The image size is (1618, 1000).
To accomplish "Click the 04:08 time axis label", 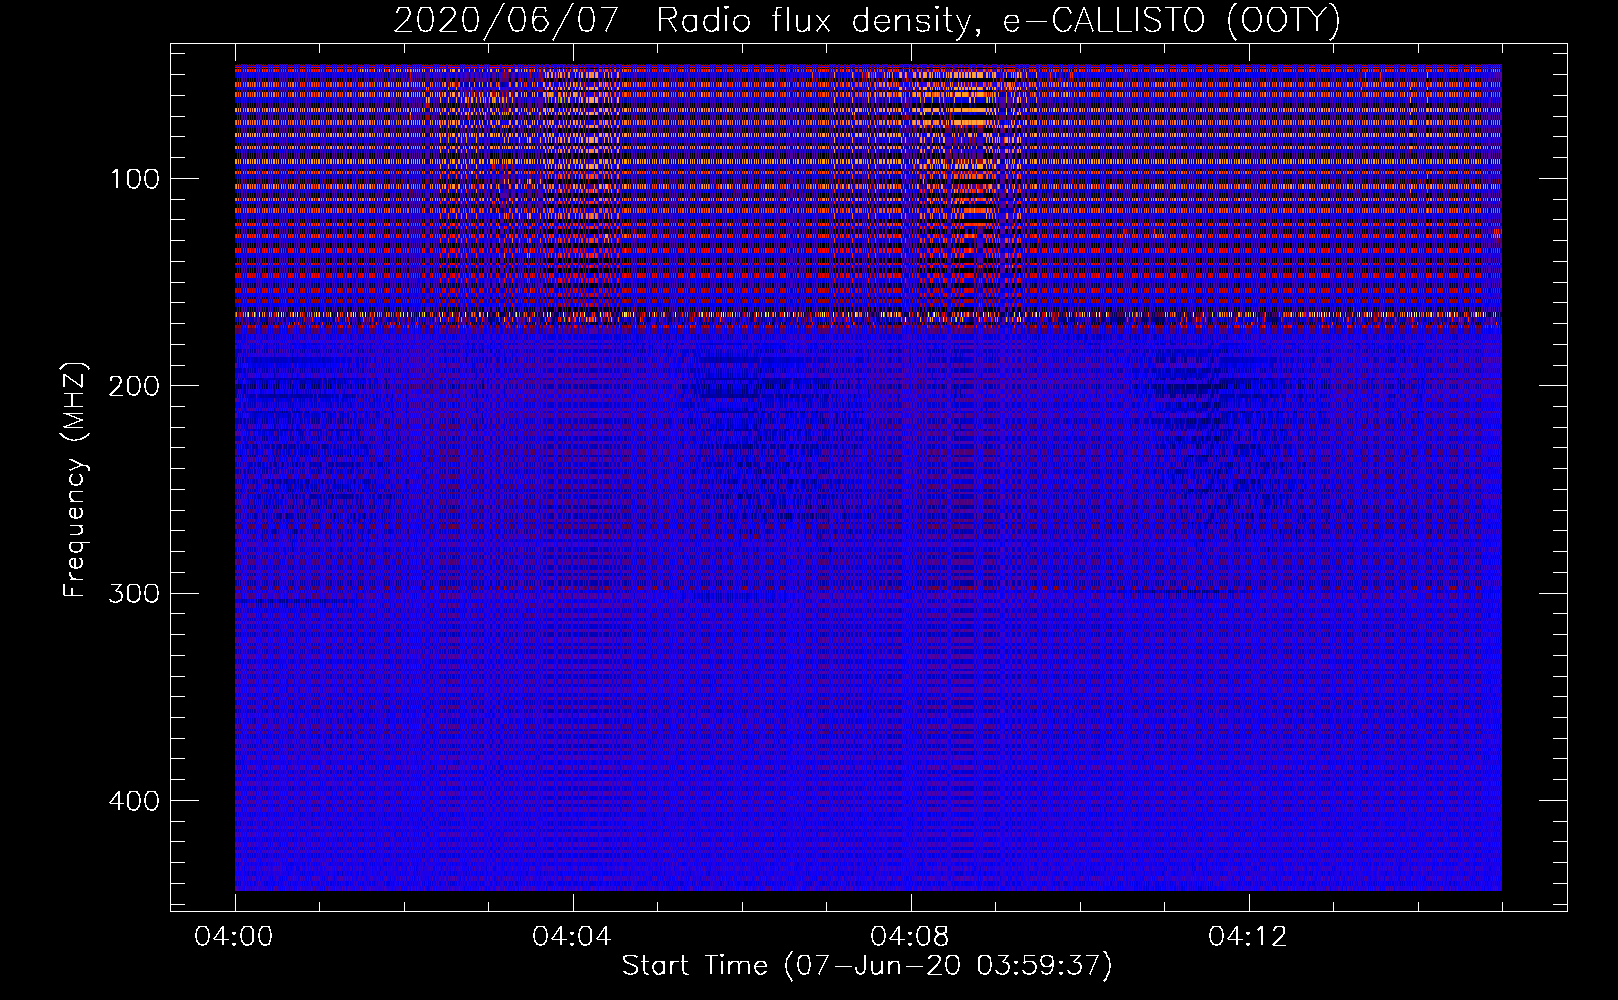I will (911, 937).
